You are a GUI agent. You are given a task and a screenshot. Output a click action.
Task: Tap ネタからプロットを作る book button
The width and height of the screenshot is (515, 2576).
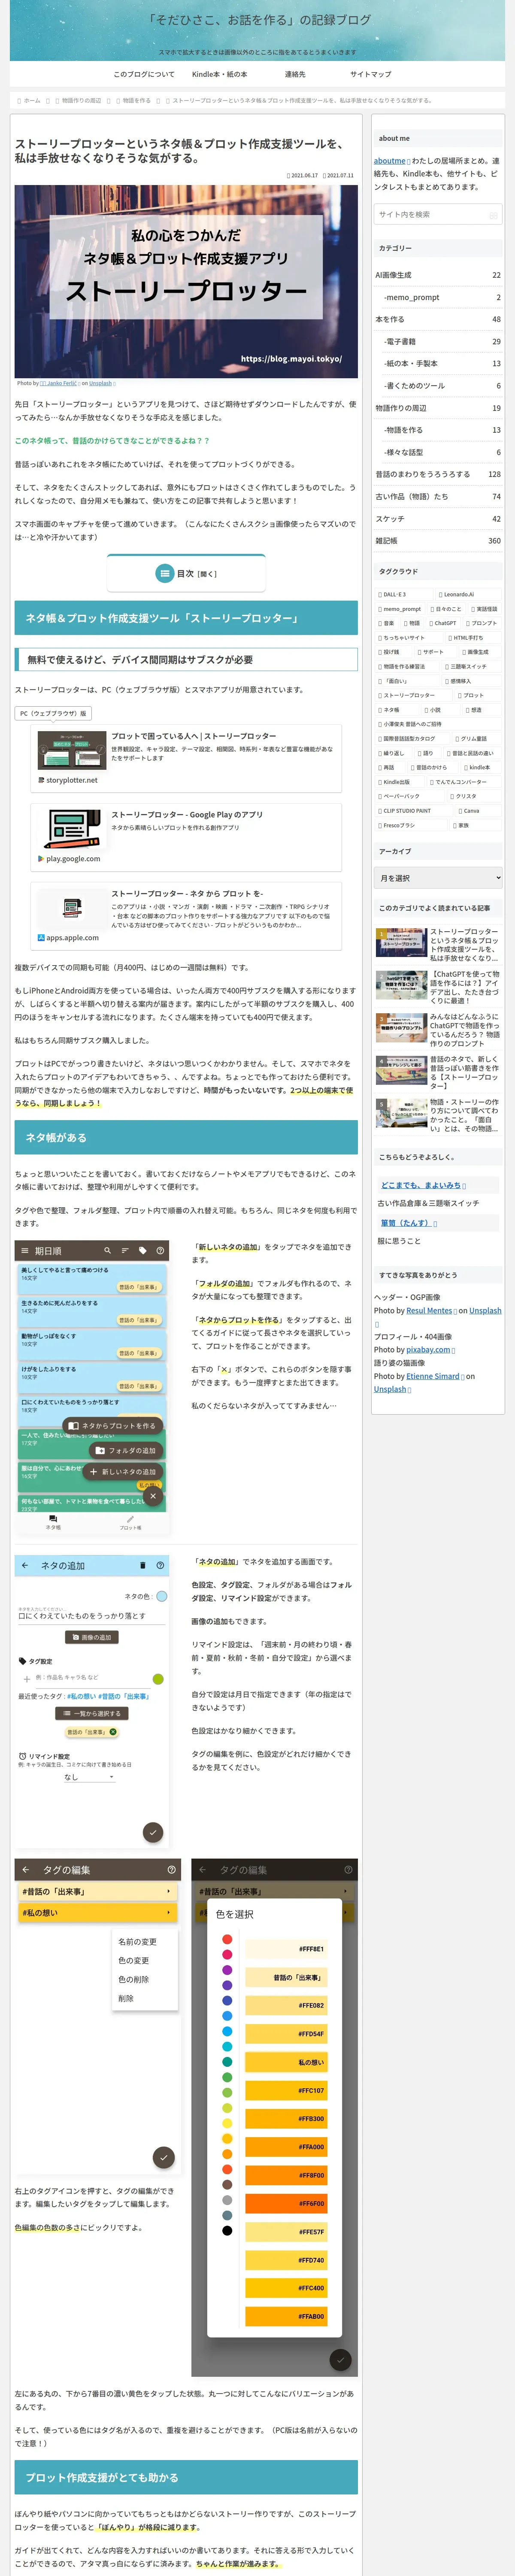pos(112,1425)
